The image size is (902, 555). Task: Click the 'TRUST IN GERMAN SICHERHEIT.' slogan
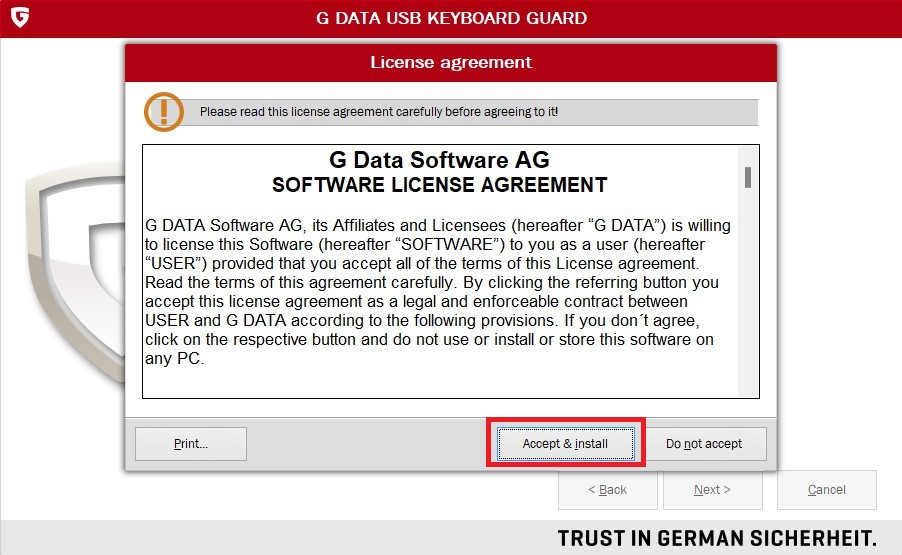coord(717,538)
